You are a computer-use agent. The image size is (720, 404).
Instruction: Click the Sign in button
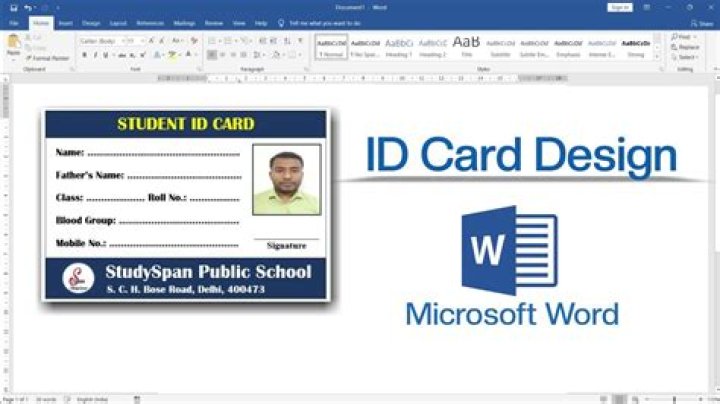click(x=620, y=7)
